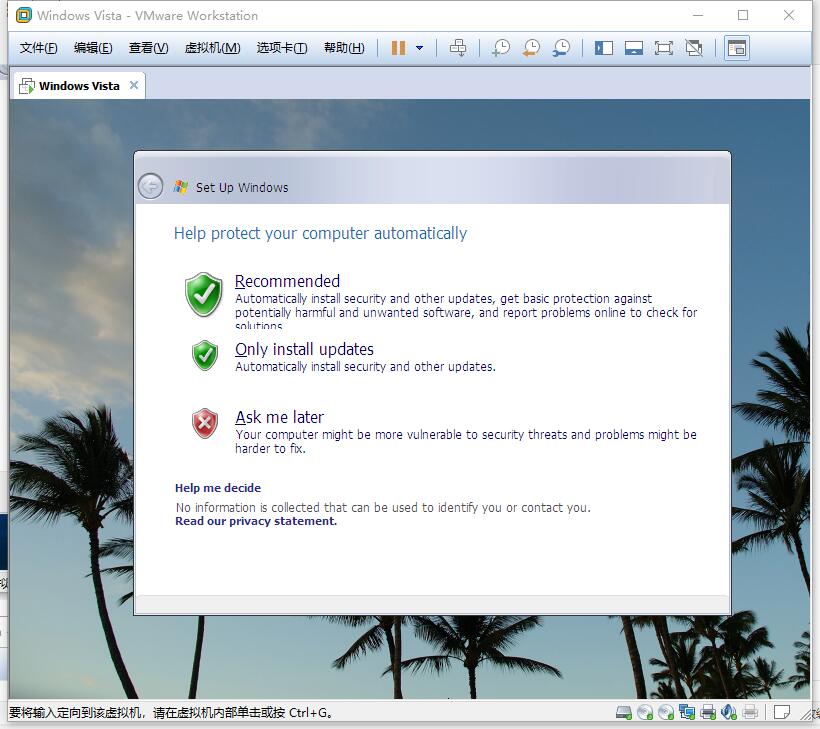
Task: Go back in the Set Up Windows wizard
Action: point(151,186)
